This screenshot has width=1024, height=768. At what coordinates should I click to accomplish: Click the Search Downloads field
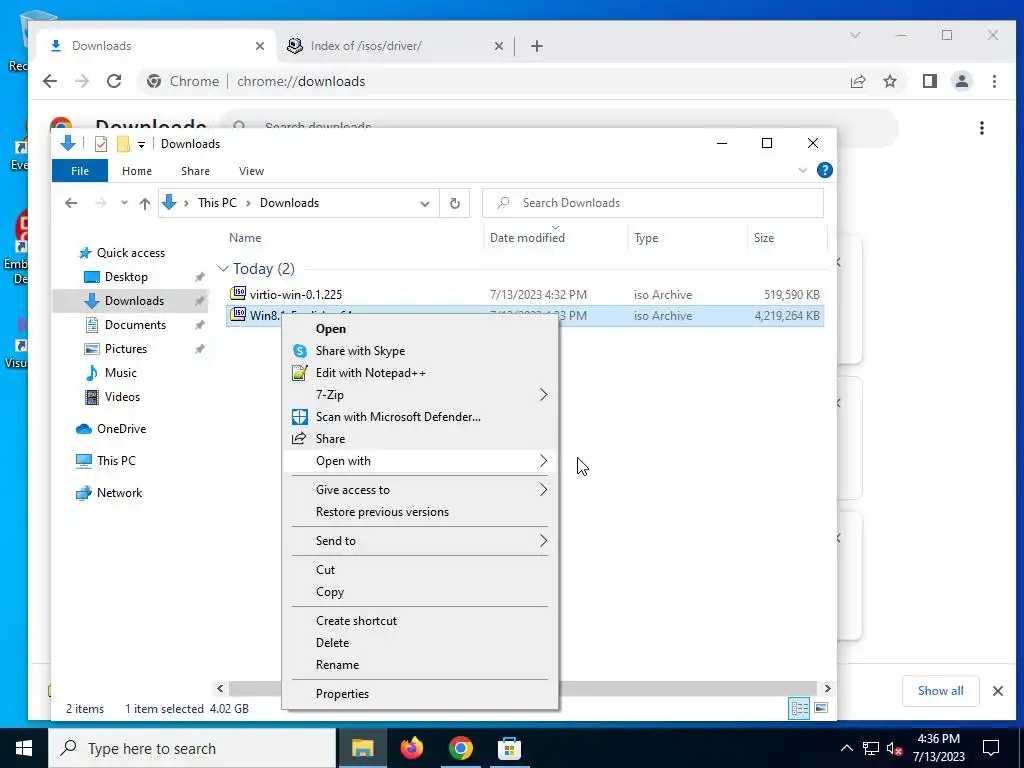click(652, 203)
